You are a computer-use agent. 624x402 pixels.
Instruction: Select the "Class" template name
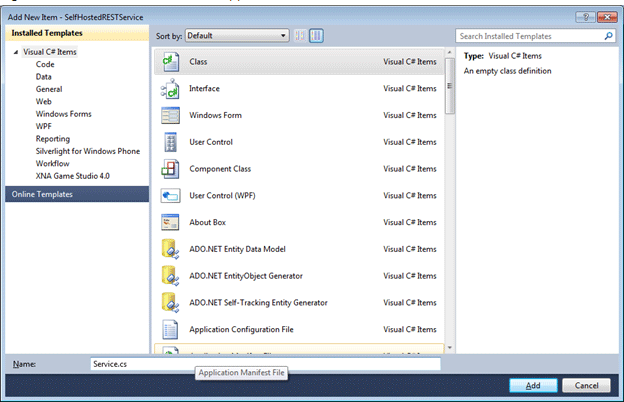coord(198,62)
